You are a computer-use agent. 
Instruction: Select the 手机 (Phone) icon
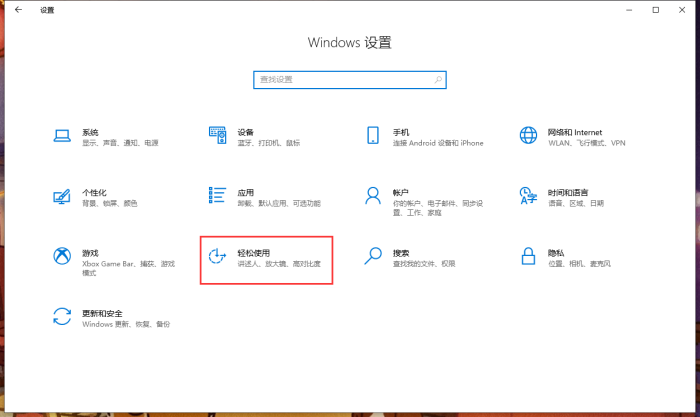[x=373, y=136]
